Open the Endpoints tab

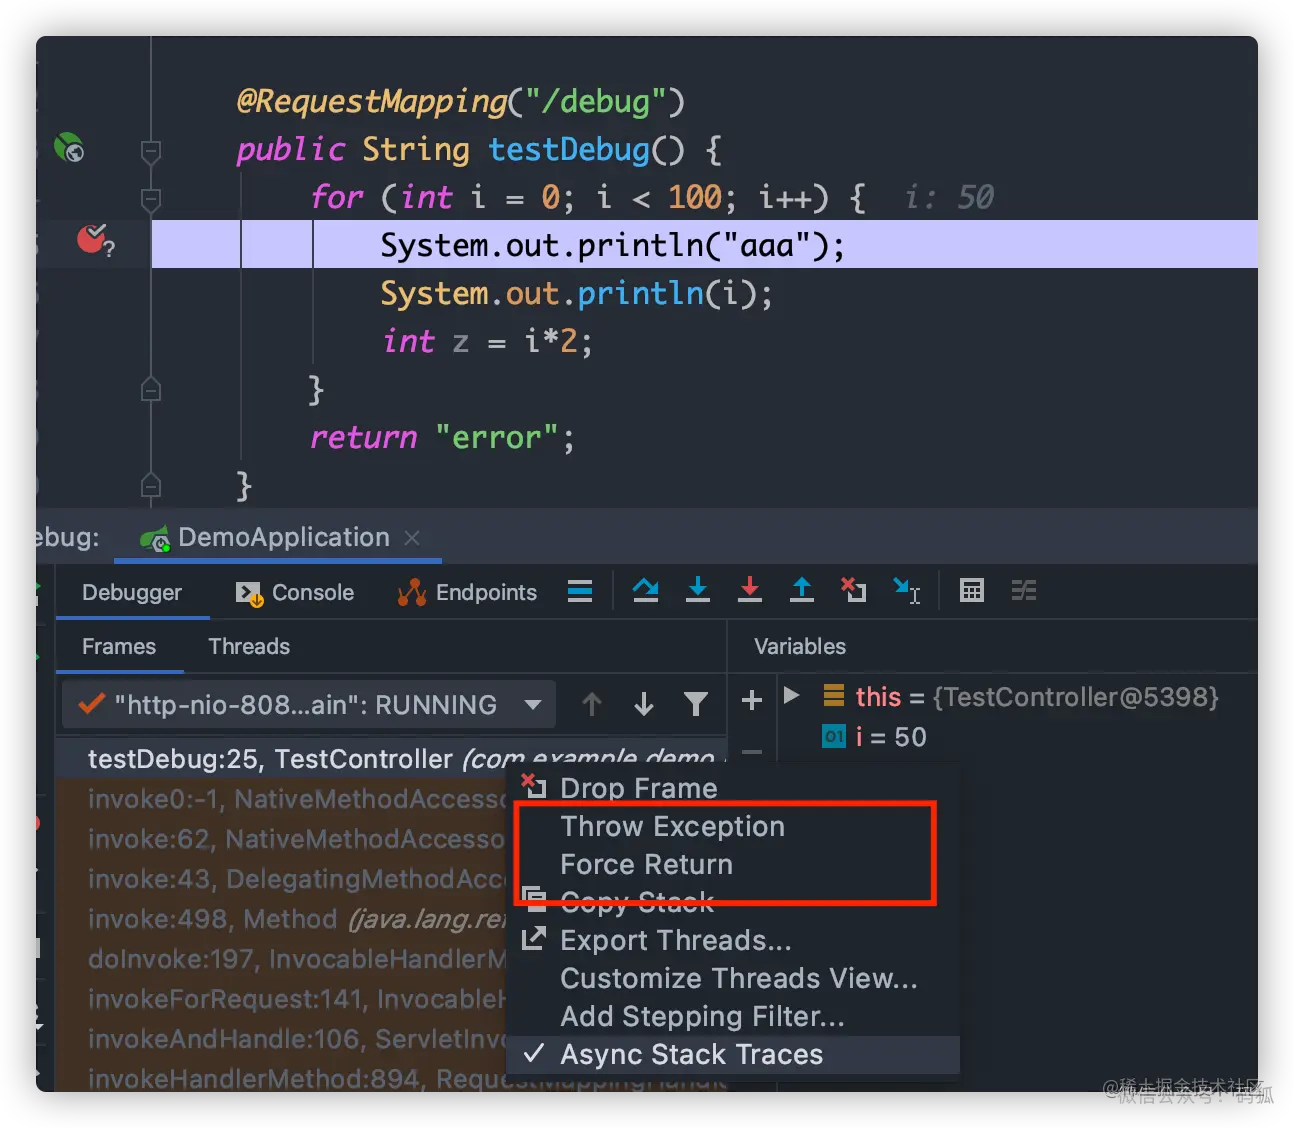(467, 593)
